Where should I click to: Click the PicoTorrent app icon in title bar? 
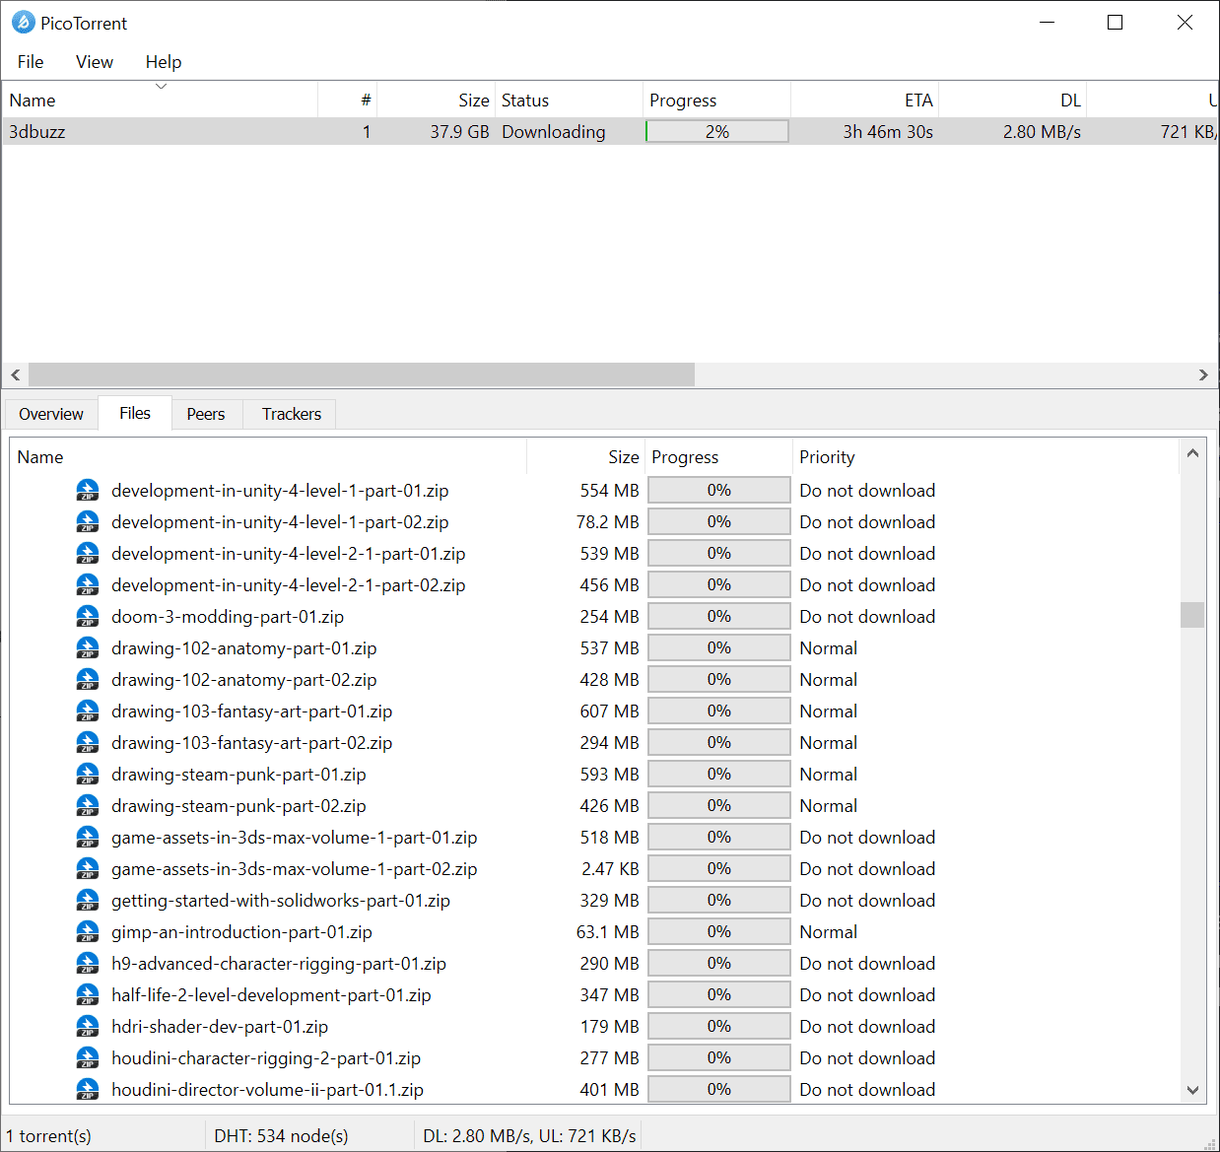(23, 22)
